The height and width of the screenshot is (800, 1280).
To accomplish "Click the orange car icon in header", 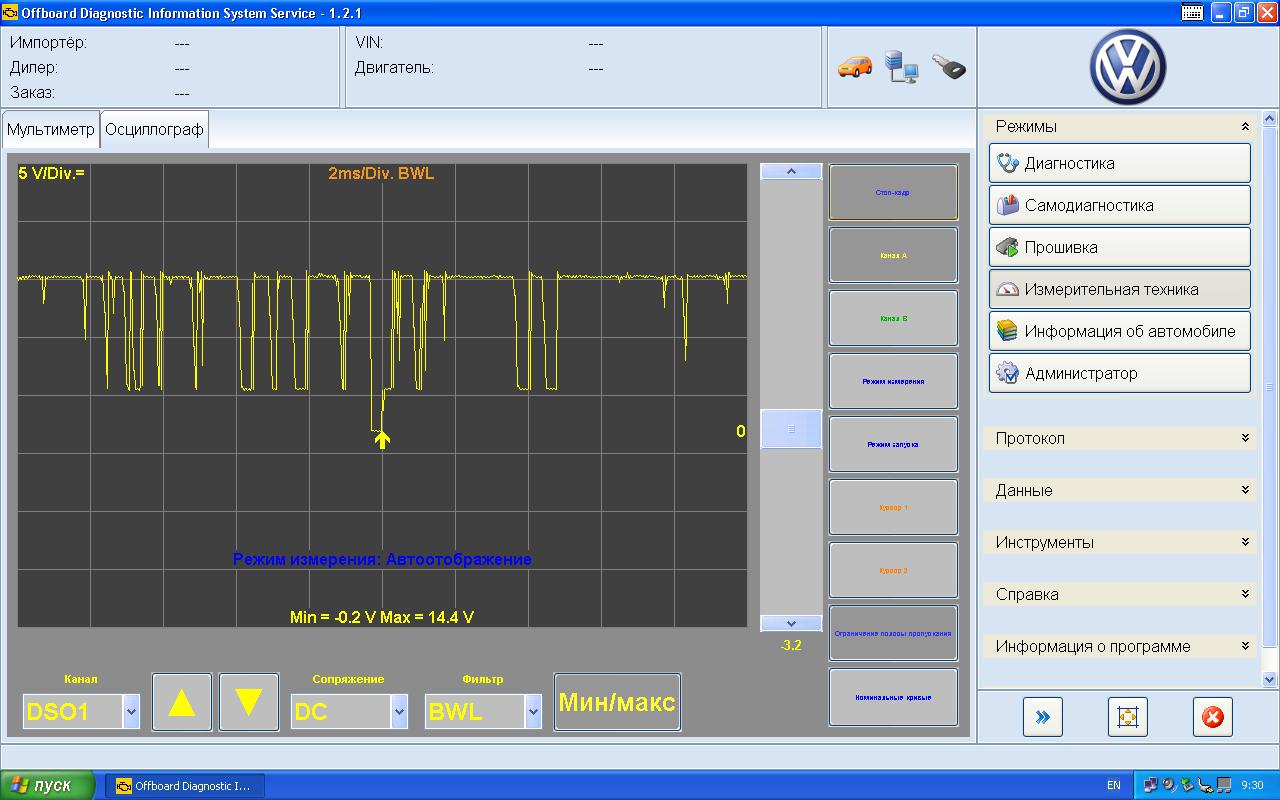I will click(855, 66).
